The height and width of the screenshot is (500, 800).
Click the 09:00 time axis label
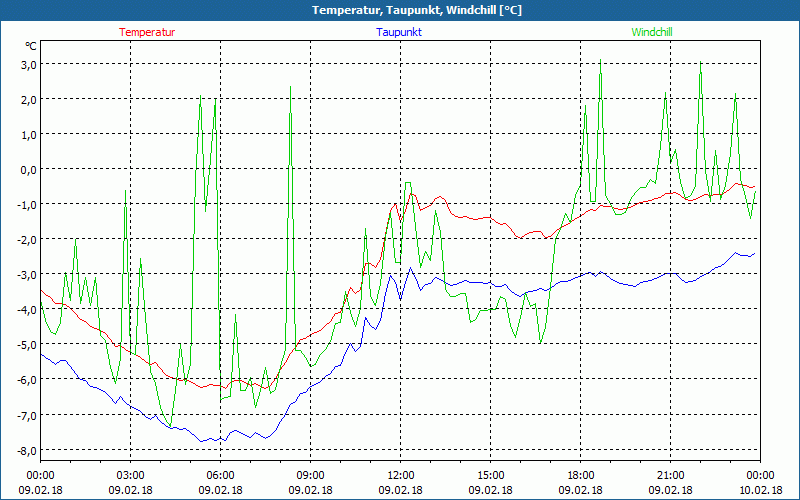311,476
